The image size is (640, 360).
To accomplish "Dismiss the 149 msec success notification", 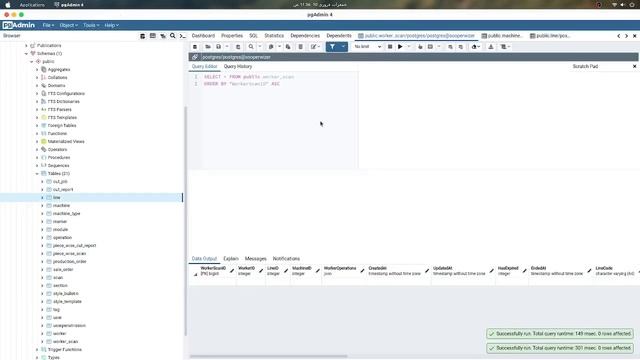I will [560, 334].
